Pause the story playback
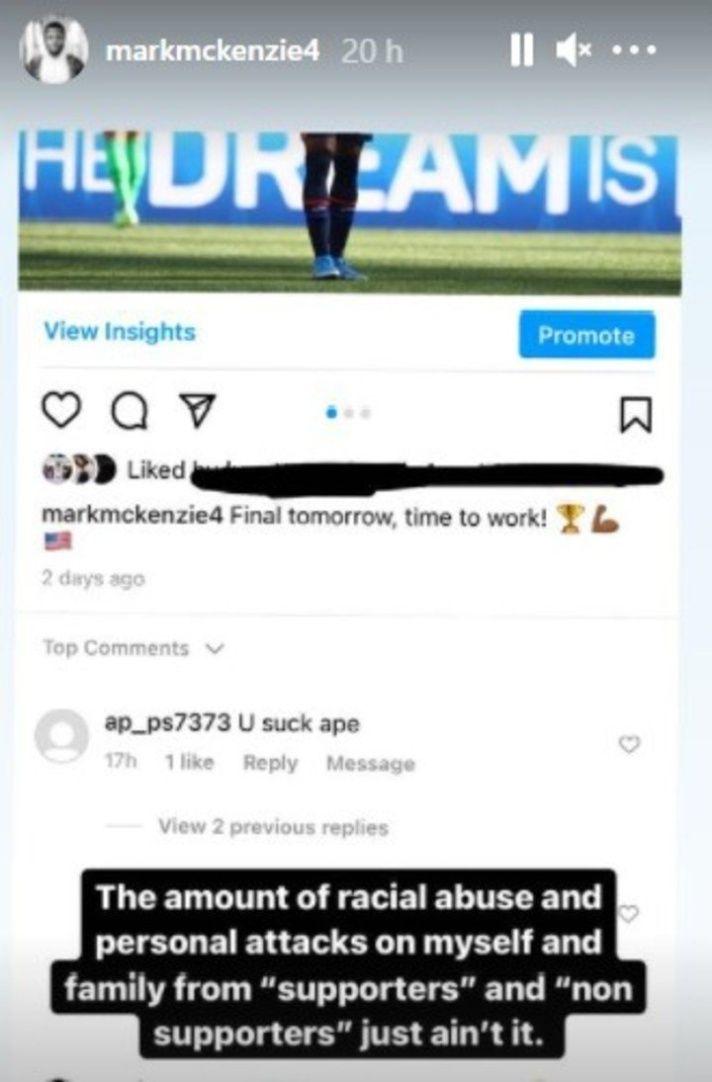 522,50
